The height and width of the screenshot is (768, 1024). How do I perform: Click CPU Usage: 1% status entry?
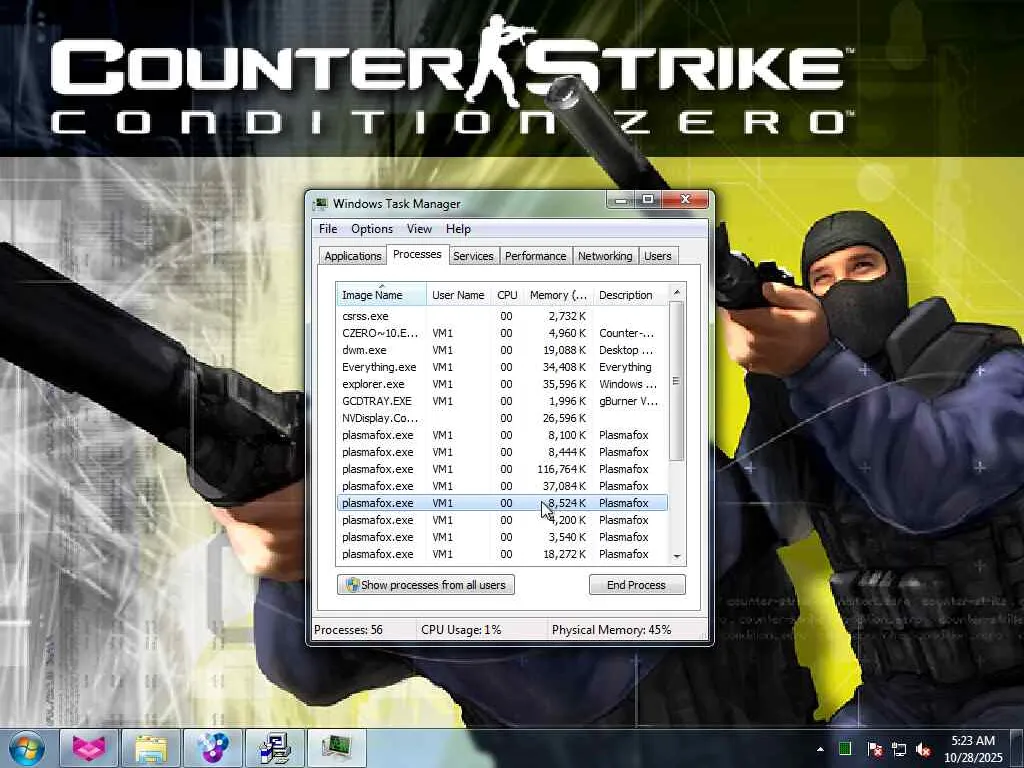(461, 630)
